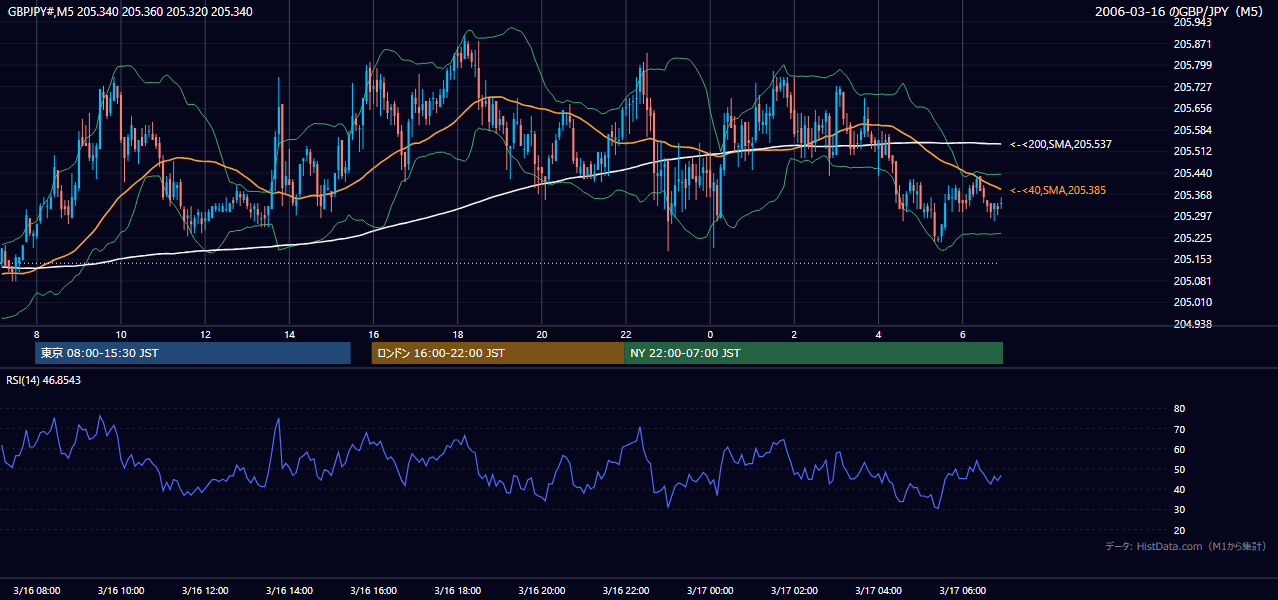Click price axis value 205.440
Screen dimensions: 1278x600
pyautogui.click(x=1192, y=173)
